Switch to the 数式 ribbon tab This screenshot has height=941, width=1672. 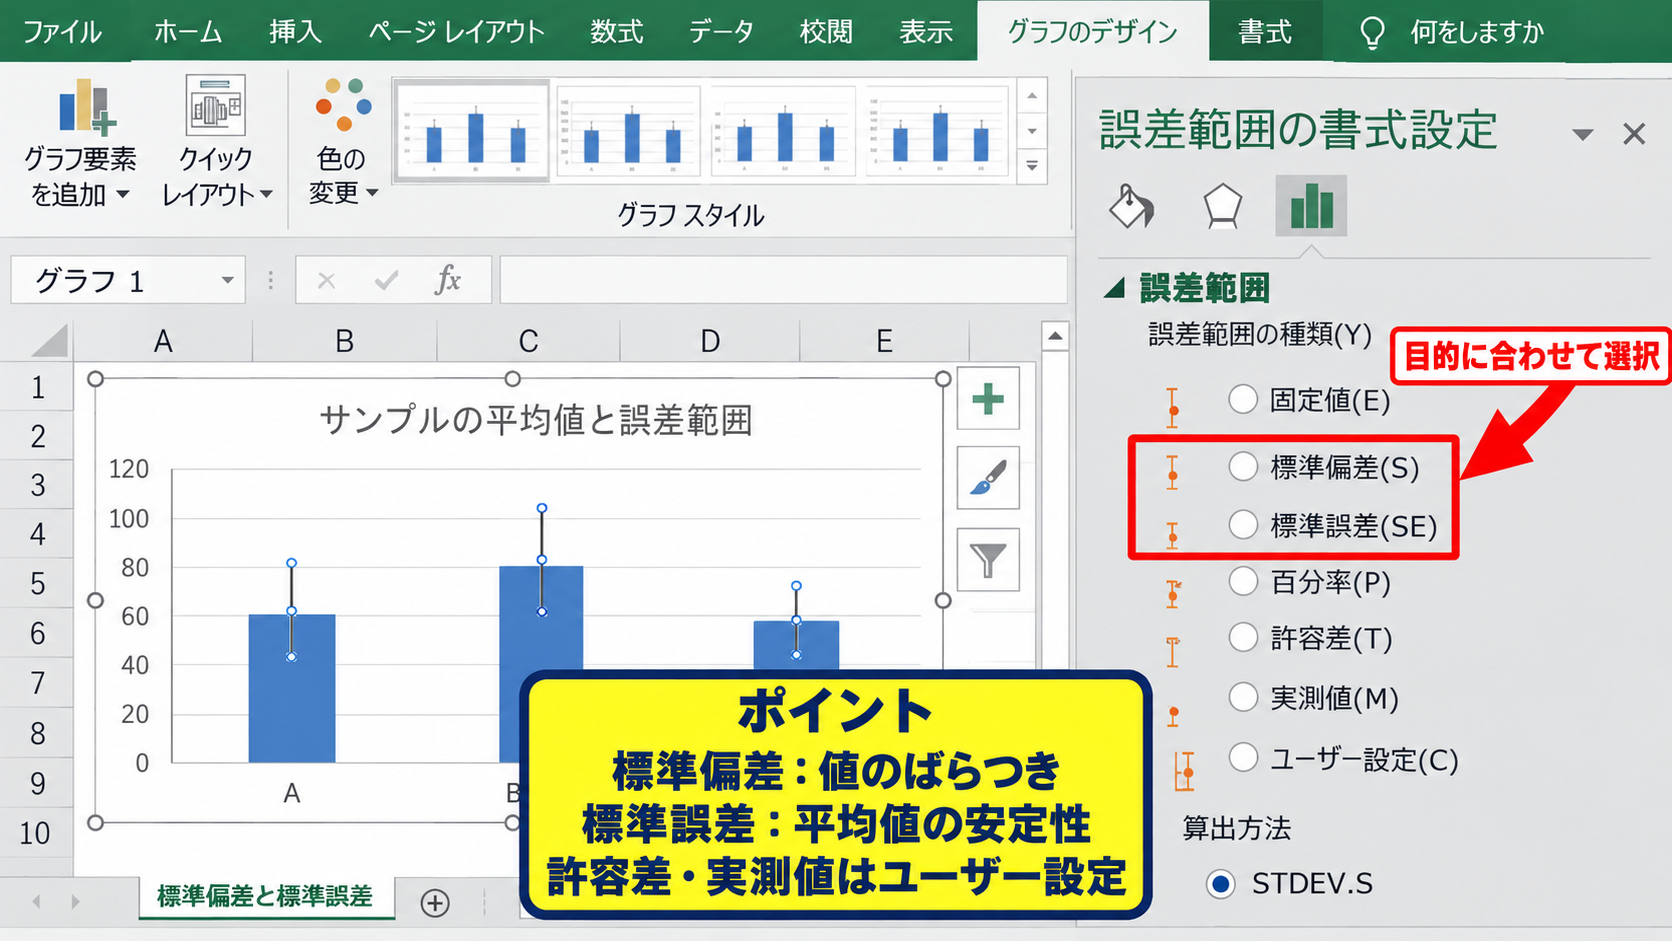click(x=616, y=32)
